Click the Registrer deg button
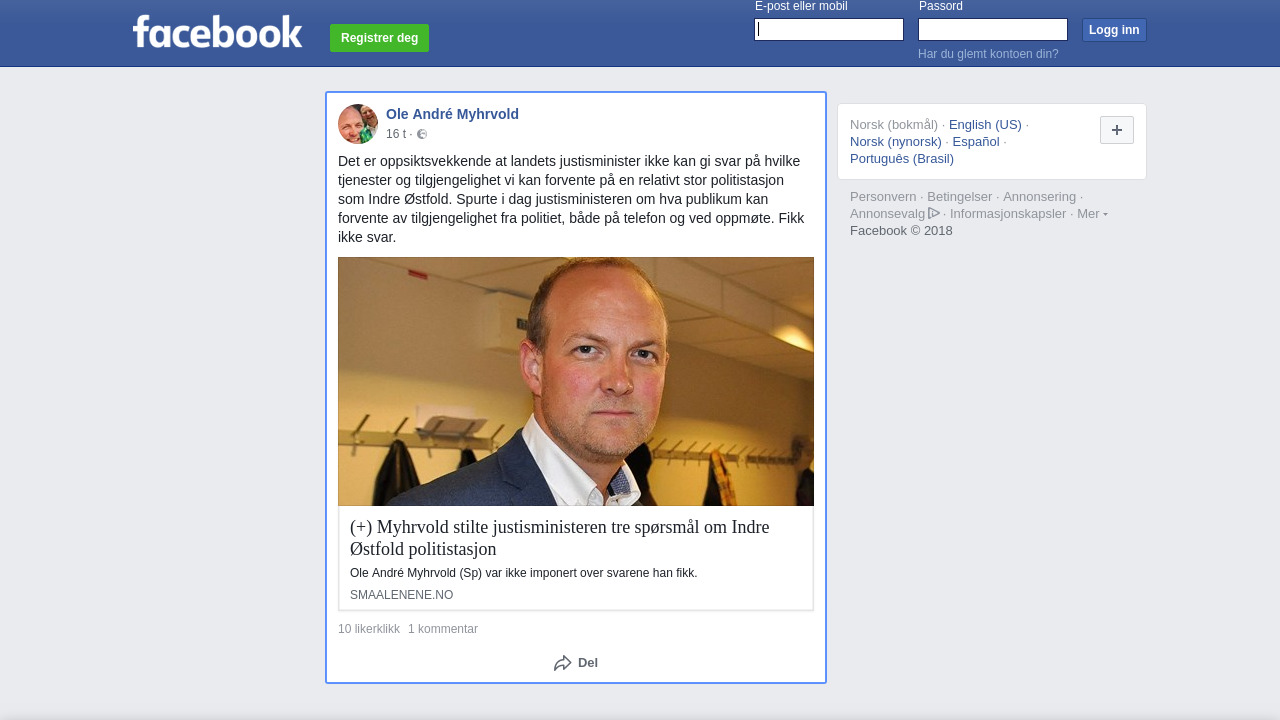The image size is (1280, 720). [379, 38]
